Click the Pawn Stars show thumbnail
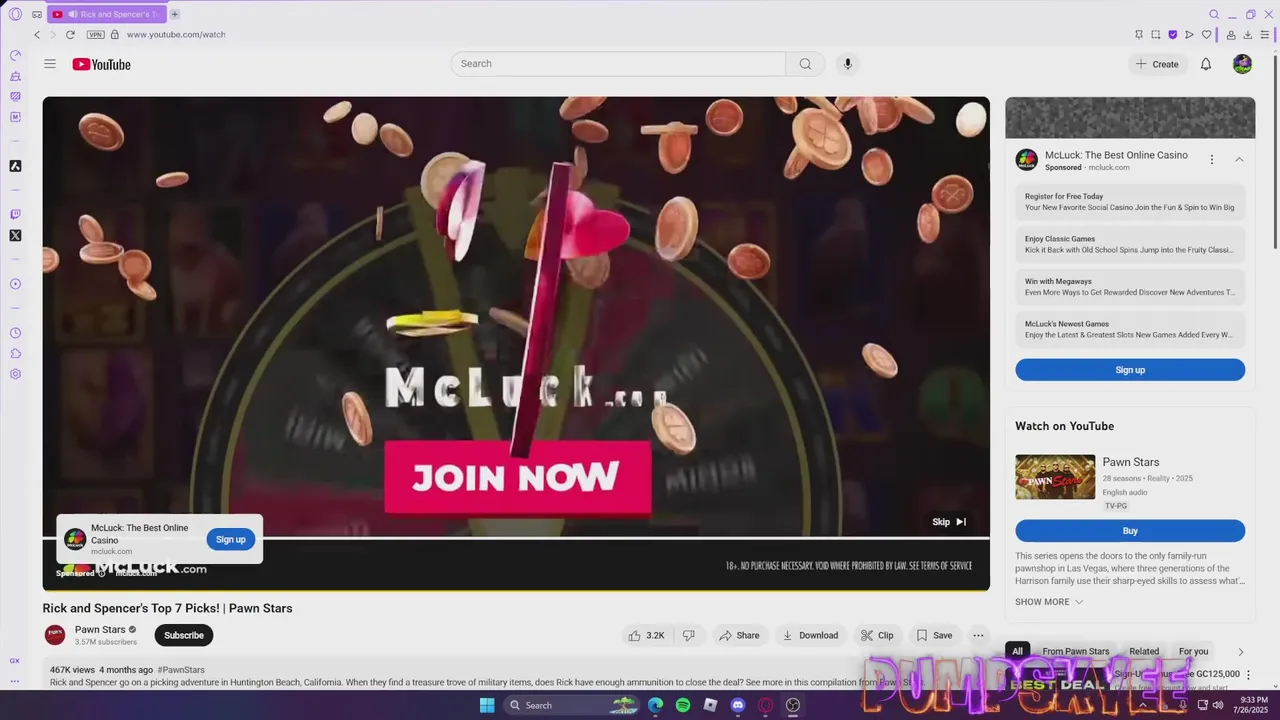The width and height of the screenshot is (1280, 720). tap(1055, 477)
